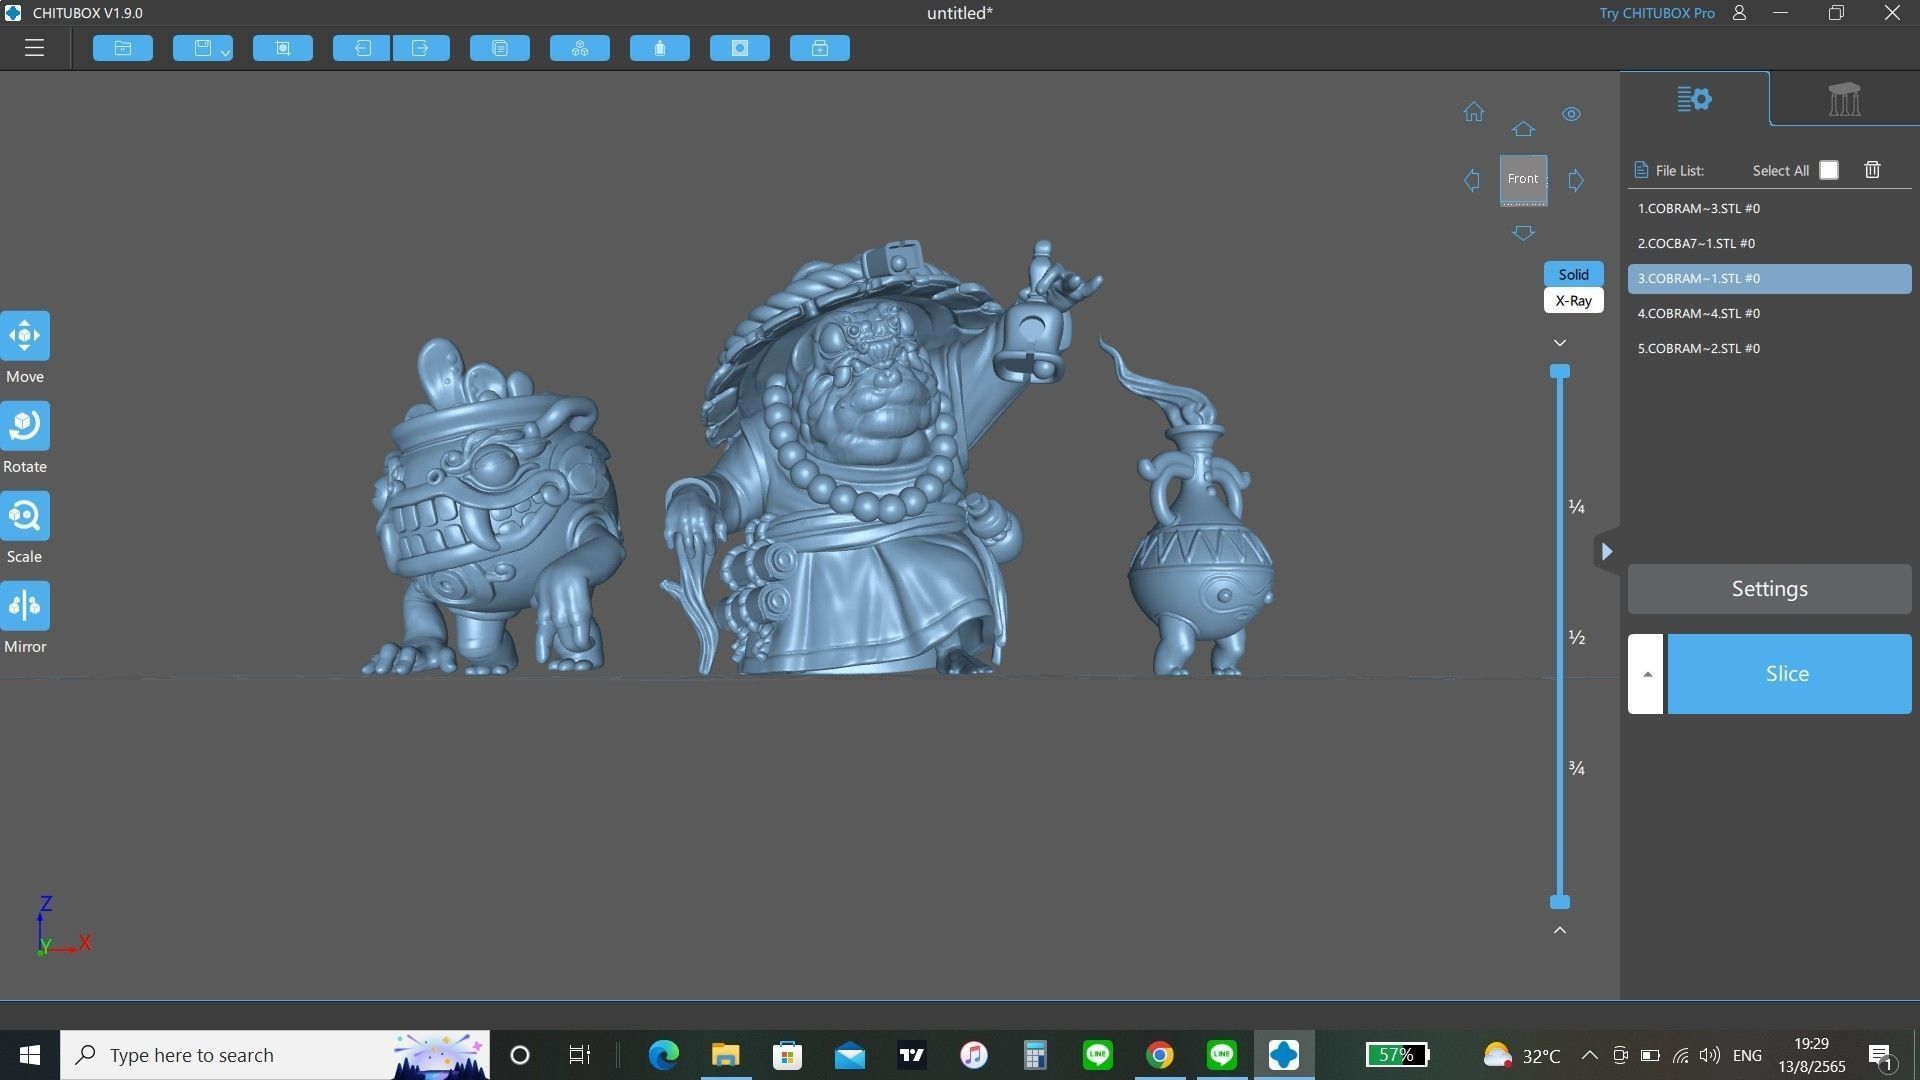
Task: Rotate view downward with bottom arrow
Action: click(1523, 233)
